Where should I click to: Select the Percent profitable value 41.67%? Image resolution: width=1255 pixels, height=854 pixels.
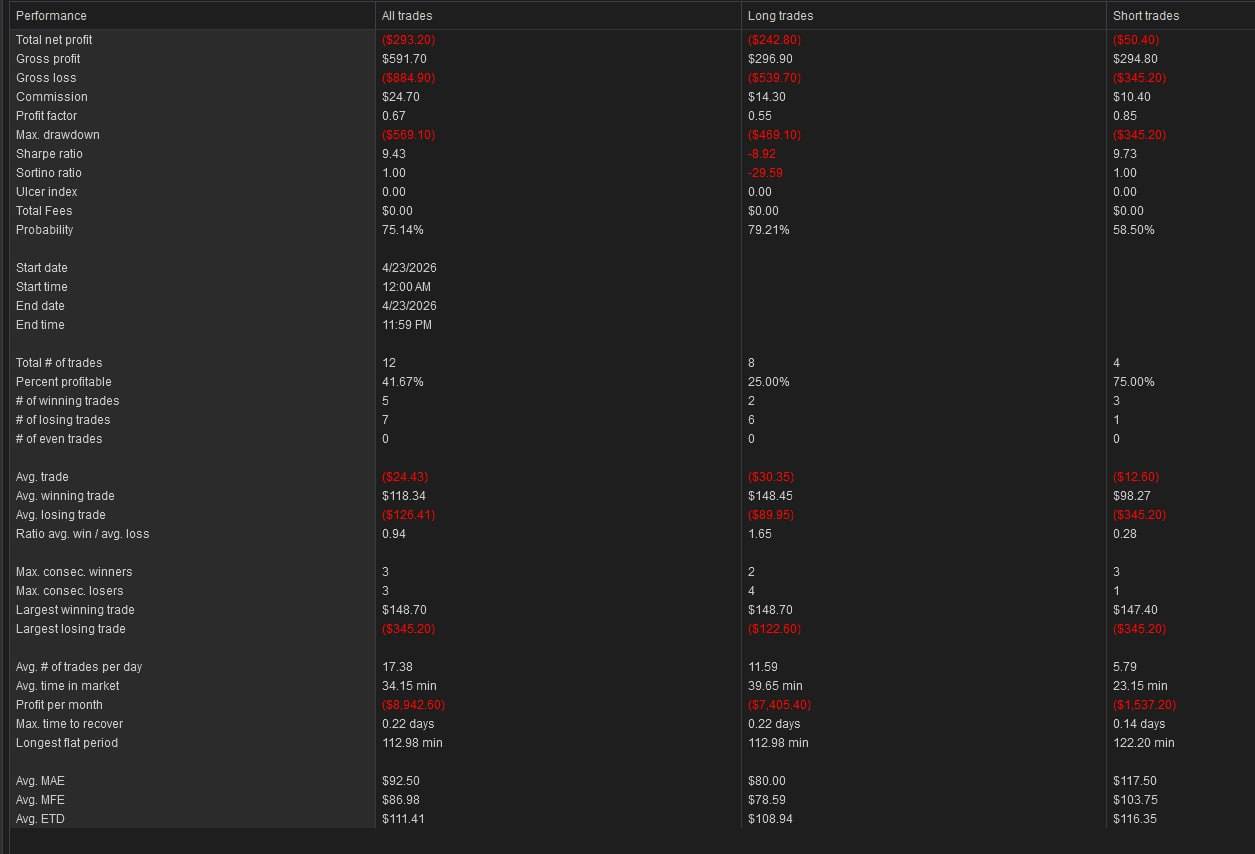click(x=402, y=382)
